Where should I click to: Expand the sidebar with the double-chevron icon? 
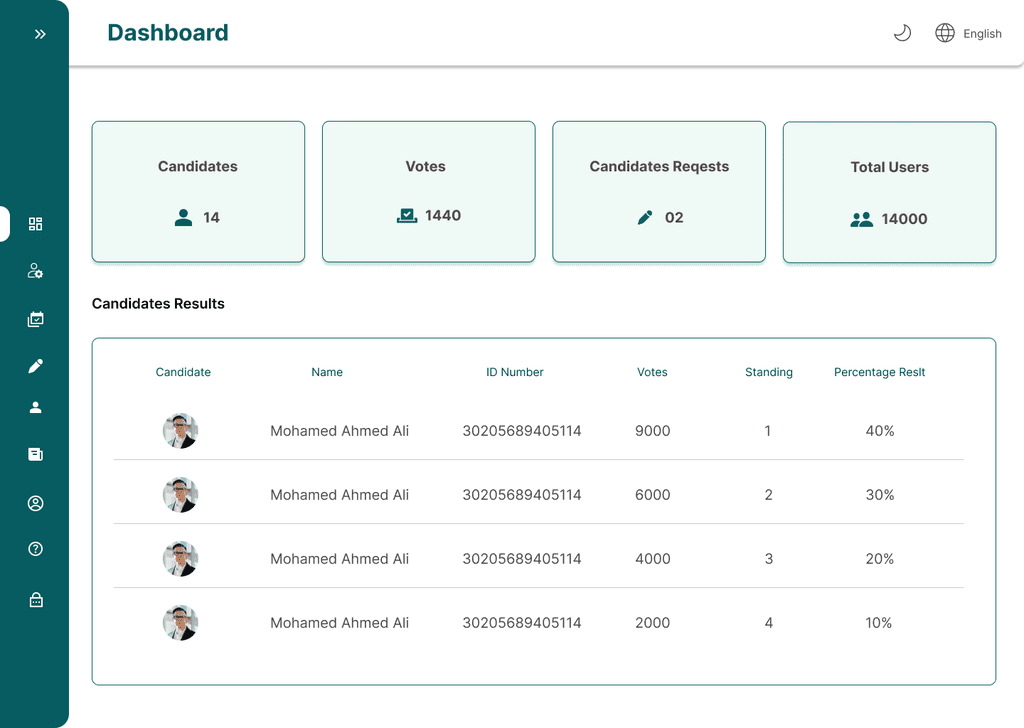click(x=40, y=34)
